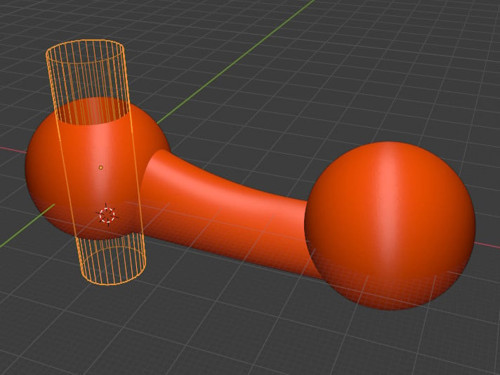The image size is (500, 375).
Task: Select the orange wireframe cylinder object
Action: 96,162
